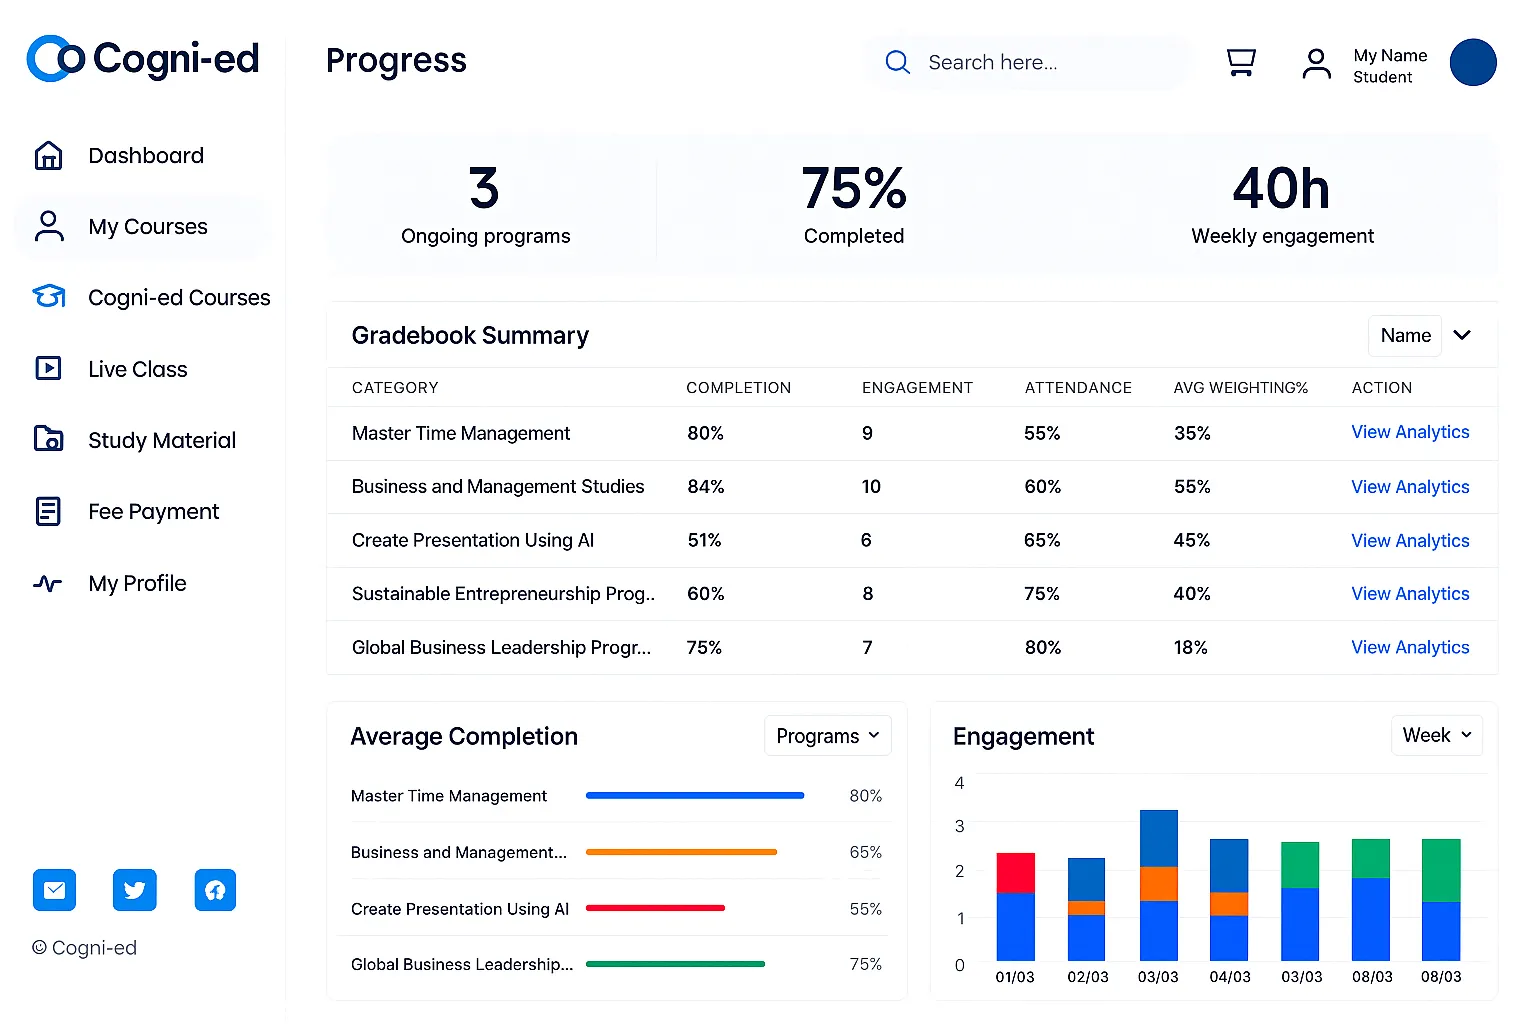The width and height of the screenshot is (1536, 1024).
Task: Click the Facebook icon in sidebar footer
Action: [x=215, y=890]
